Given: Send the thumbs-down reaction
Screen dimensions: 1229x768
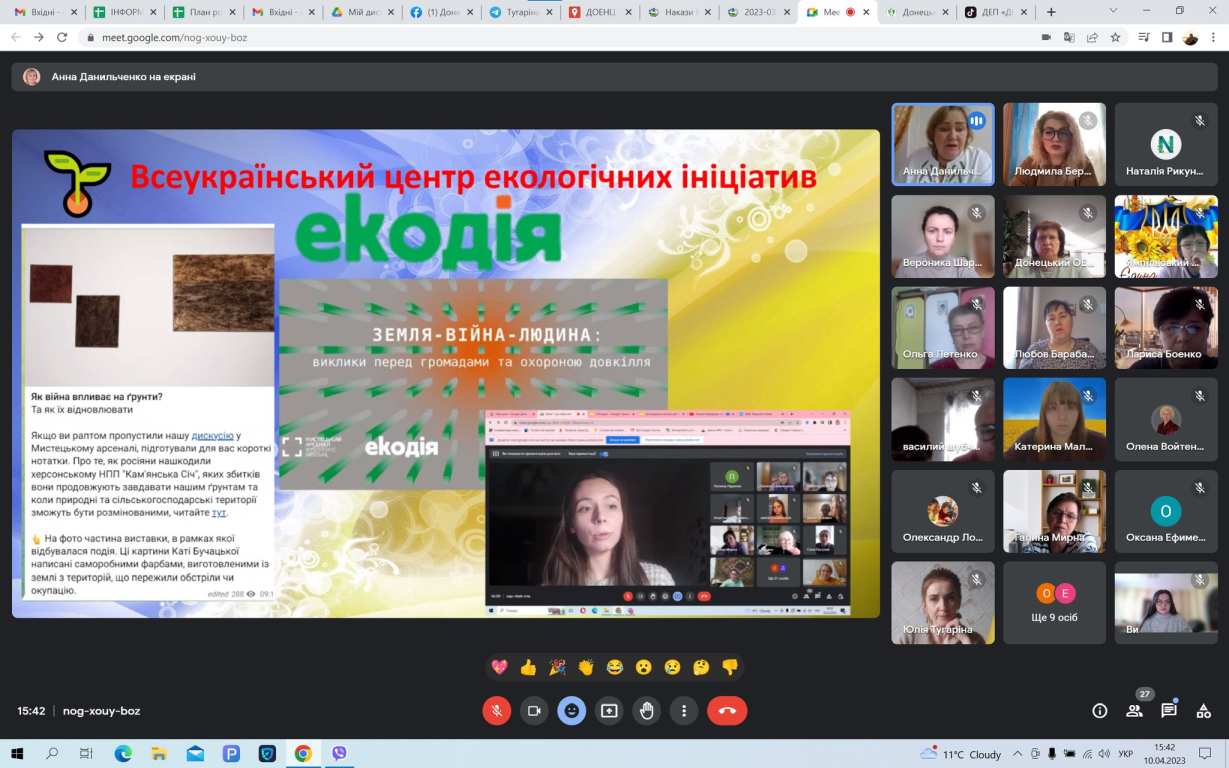Looking at the screenshot, I should click(730, 667).
